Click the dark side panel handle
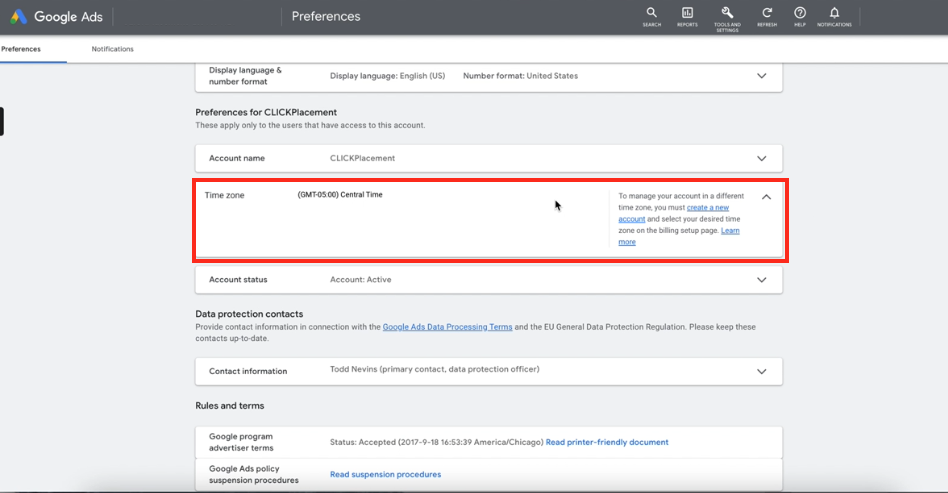 click(x=2, y=121)
